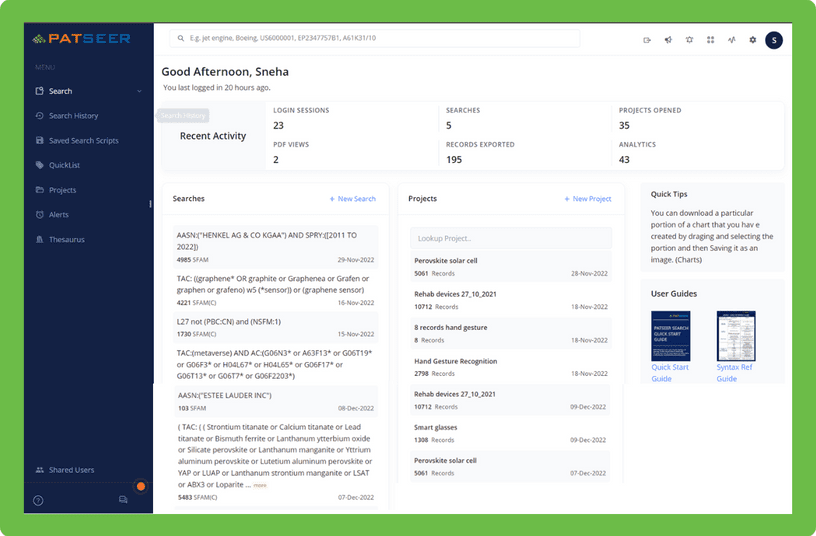Click the Projects folder icon in sidebar
The width and height of the screenshot is (816, 536).
40,190
